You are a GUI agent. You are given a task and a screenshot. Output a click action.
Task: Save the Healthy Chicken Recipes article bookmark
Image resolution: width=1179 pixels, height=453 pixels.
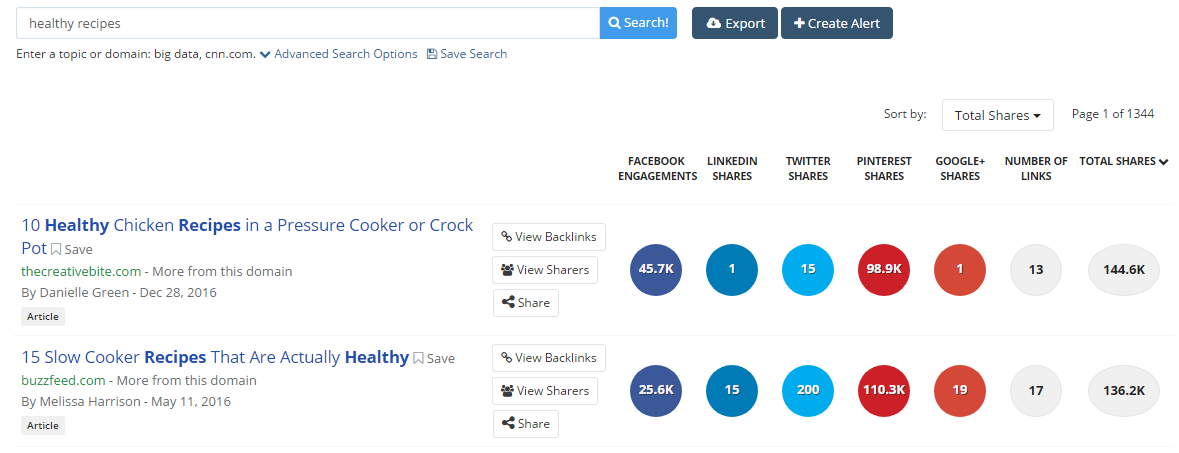point(72,249)
